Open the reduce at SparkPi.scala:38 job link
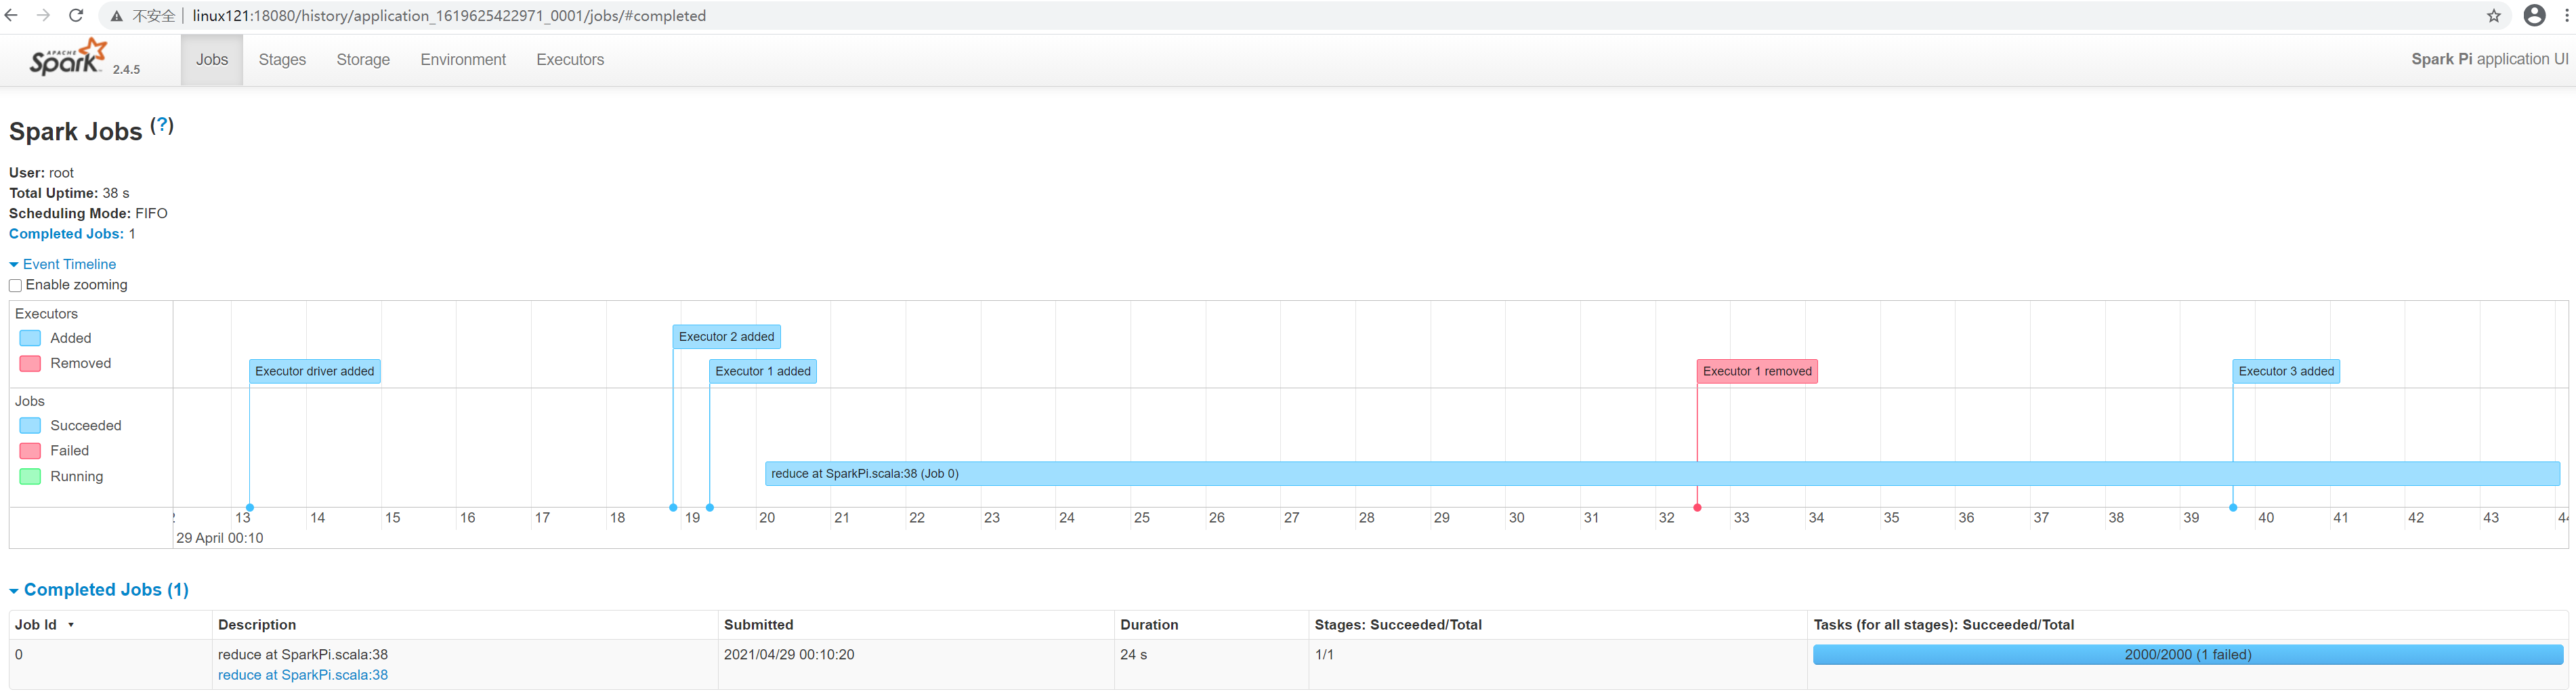This screenshot has height=698, width=2576. pyautogui.click(x=303, y=675)
